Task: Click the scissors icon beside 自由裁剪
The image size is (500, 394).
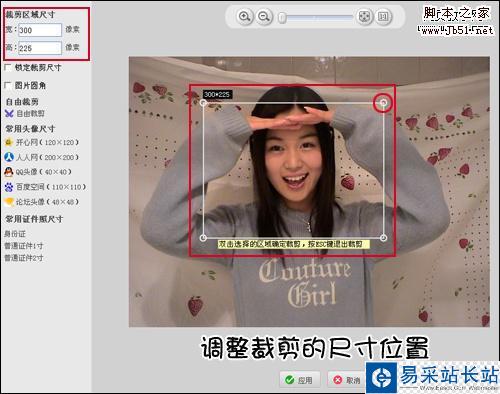Action: point(9,114)
